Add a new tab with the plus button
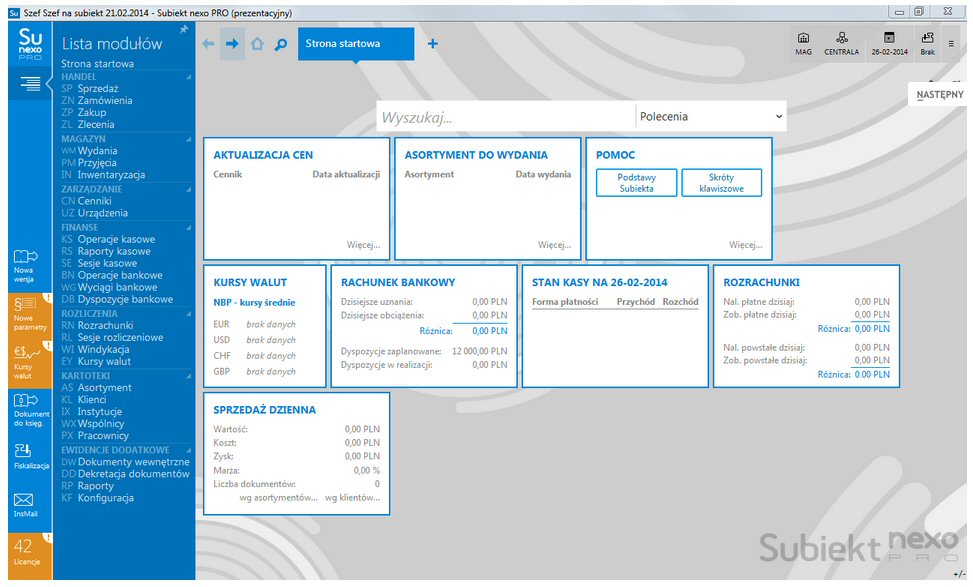This screenshot has height=587, width=973. 433,44
